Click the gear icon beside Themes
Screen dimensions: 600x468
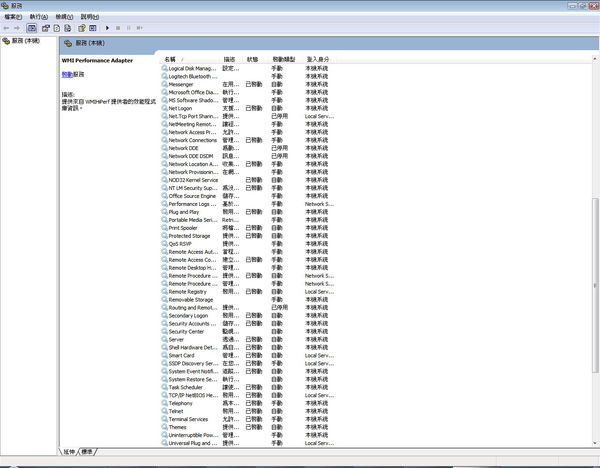[164, 427]
